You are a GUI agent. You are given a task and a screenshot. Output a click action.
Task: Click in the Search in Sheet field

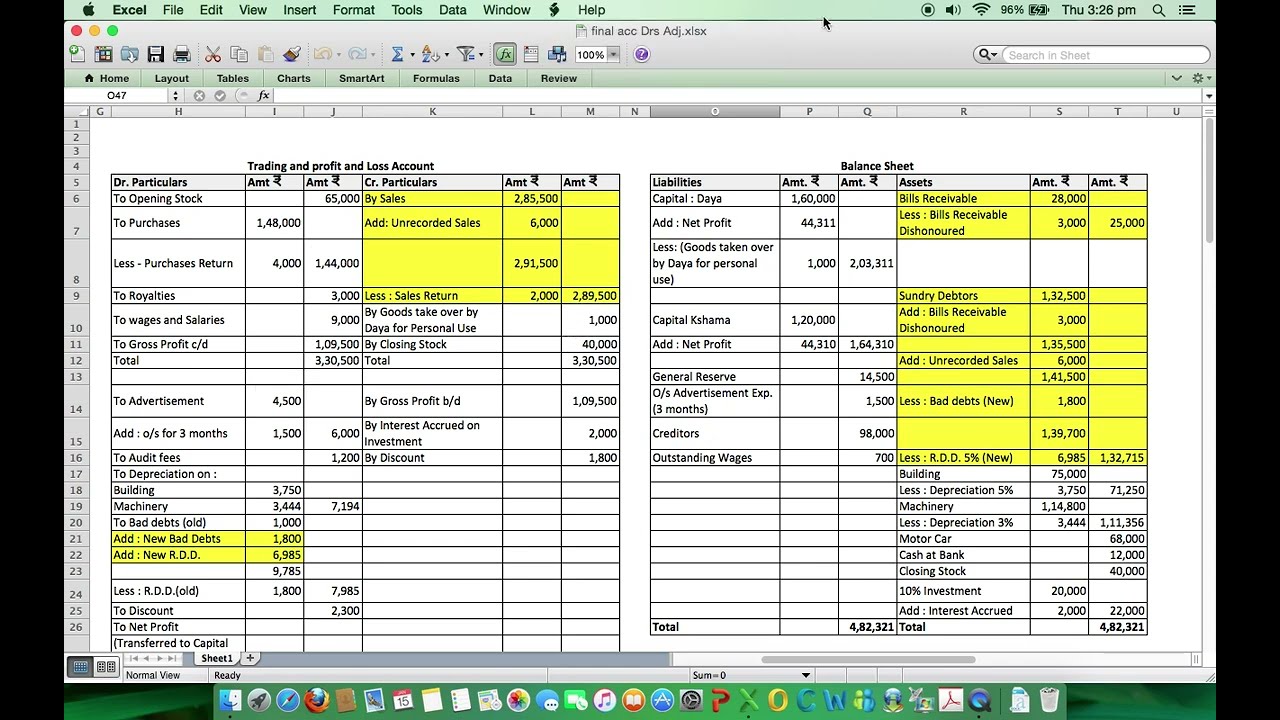(x=1105, y=55)
